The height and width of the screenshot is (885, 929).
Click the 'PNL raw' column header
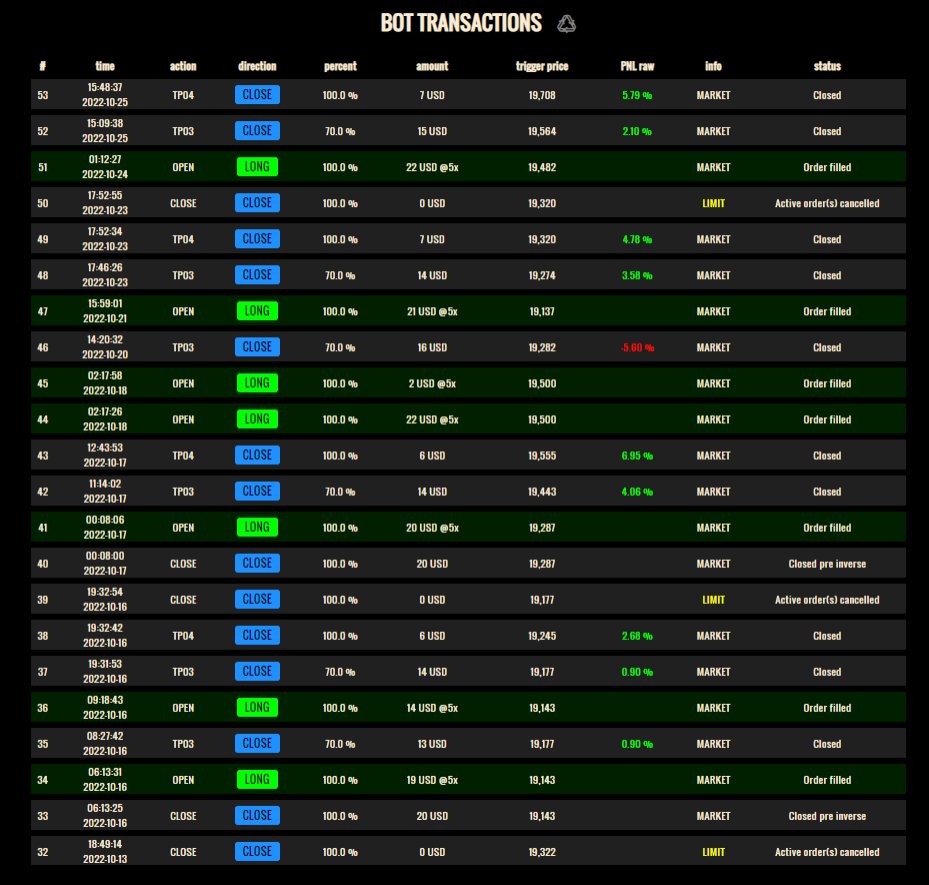point(638,66)
